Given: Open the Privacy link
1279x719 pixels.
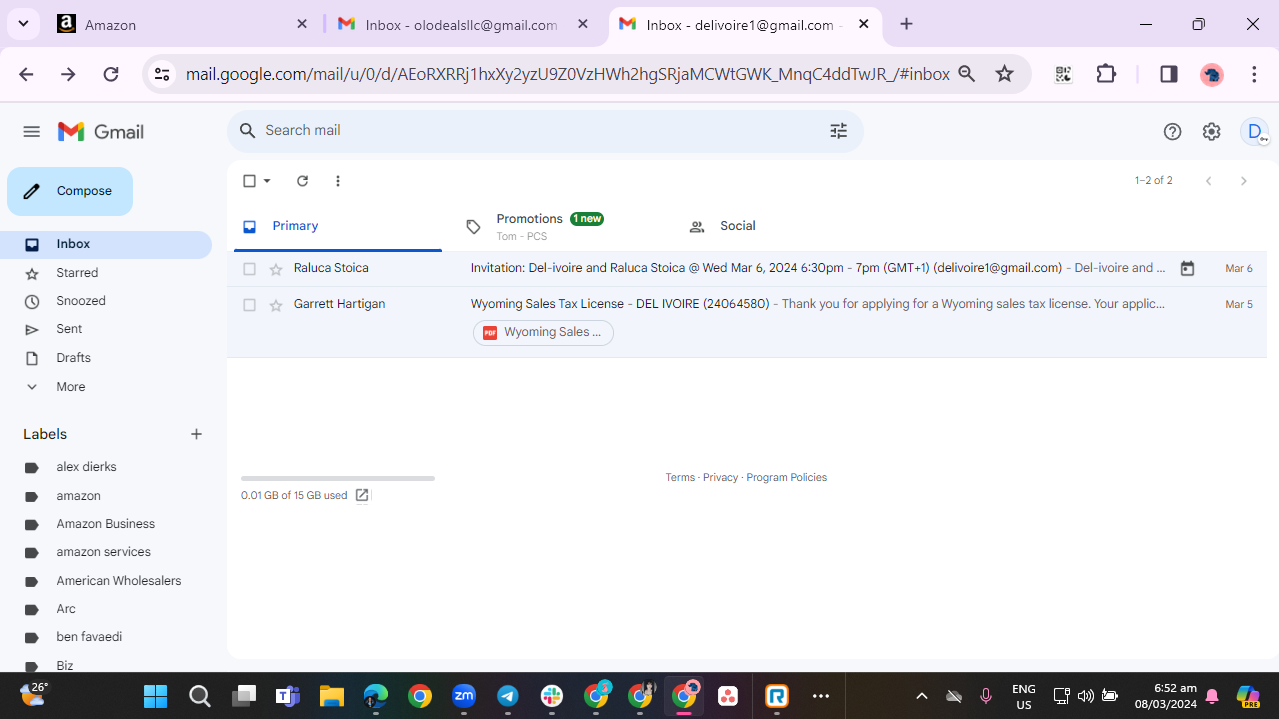Looking at the screenshot, I should tap(720, 478).
